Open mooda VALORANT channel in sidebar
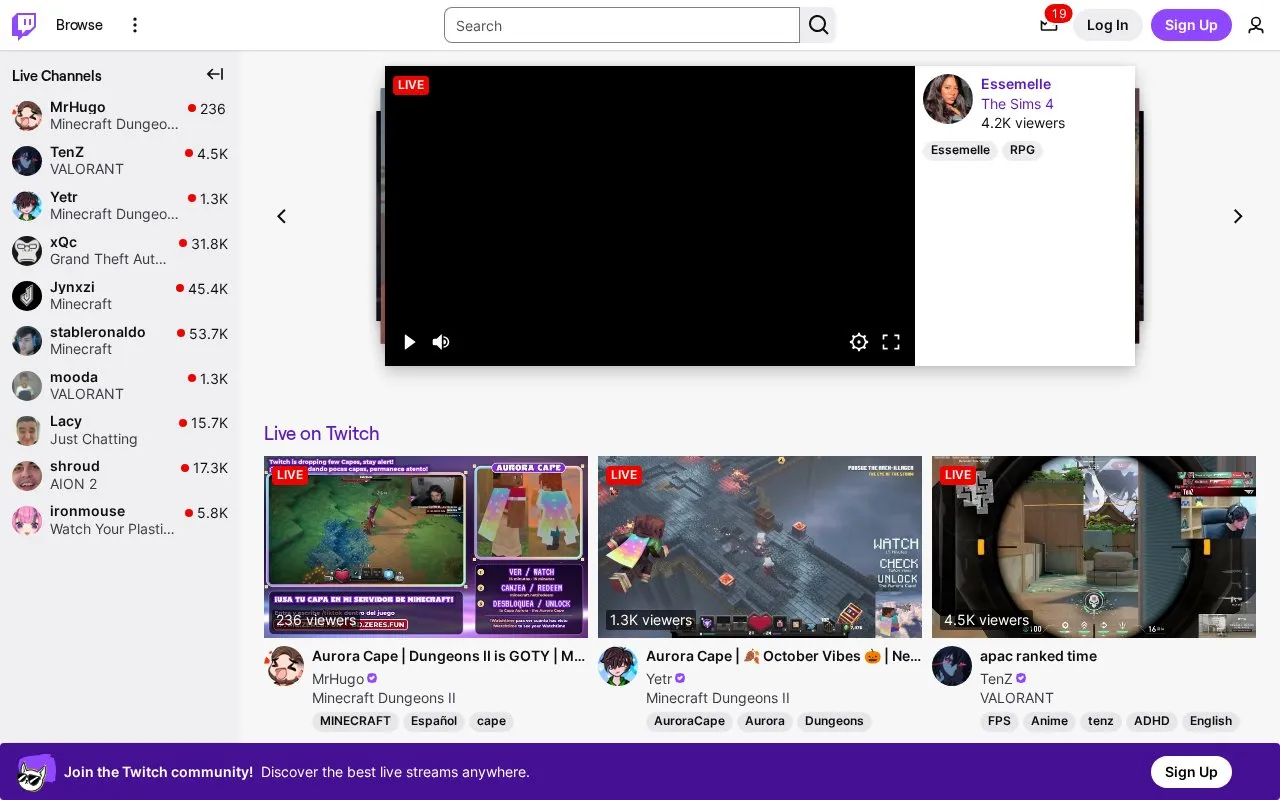1280x800 pixels. coord(120,386)
